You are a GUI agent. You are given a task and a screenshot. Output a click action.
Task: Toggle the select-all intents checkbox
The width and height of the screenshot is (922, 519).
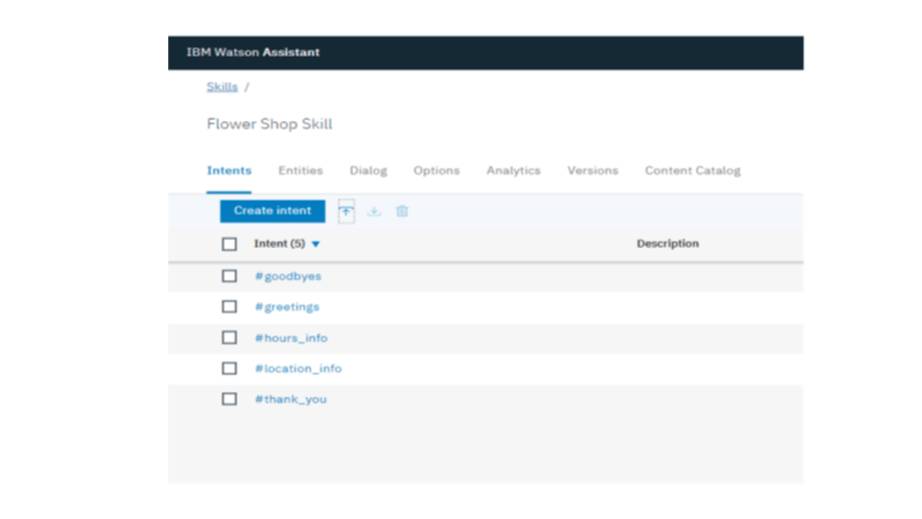[x=229, y=244]
